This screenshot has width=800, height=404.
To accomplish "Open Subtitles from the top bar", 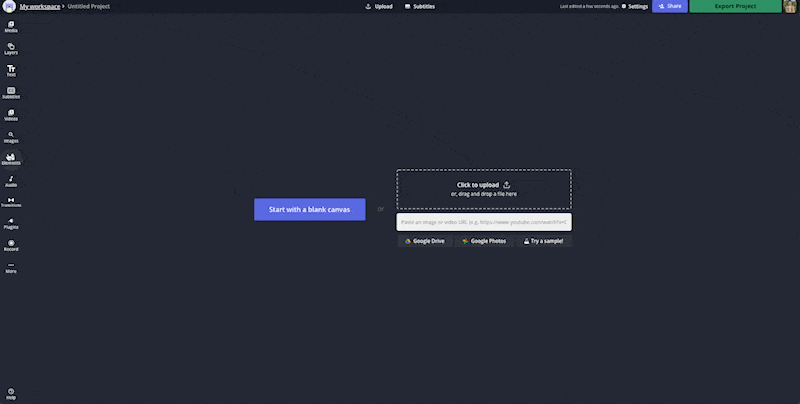I will [420, 6].
